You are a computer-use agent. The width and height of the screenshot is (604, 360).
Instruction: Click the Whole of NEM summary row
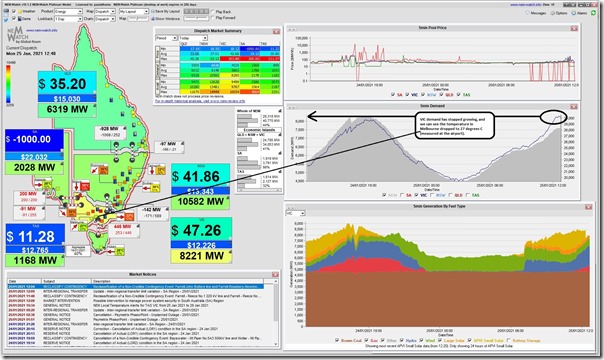tap(259, 119)
